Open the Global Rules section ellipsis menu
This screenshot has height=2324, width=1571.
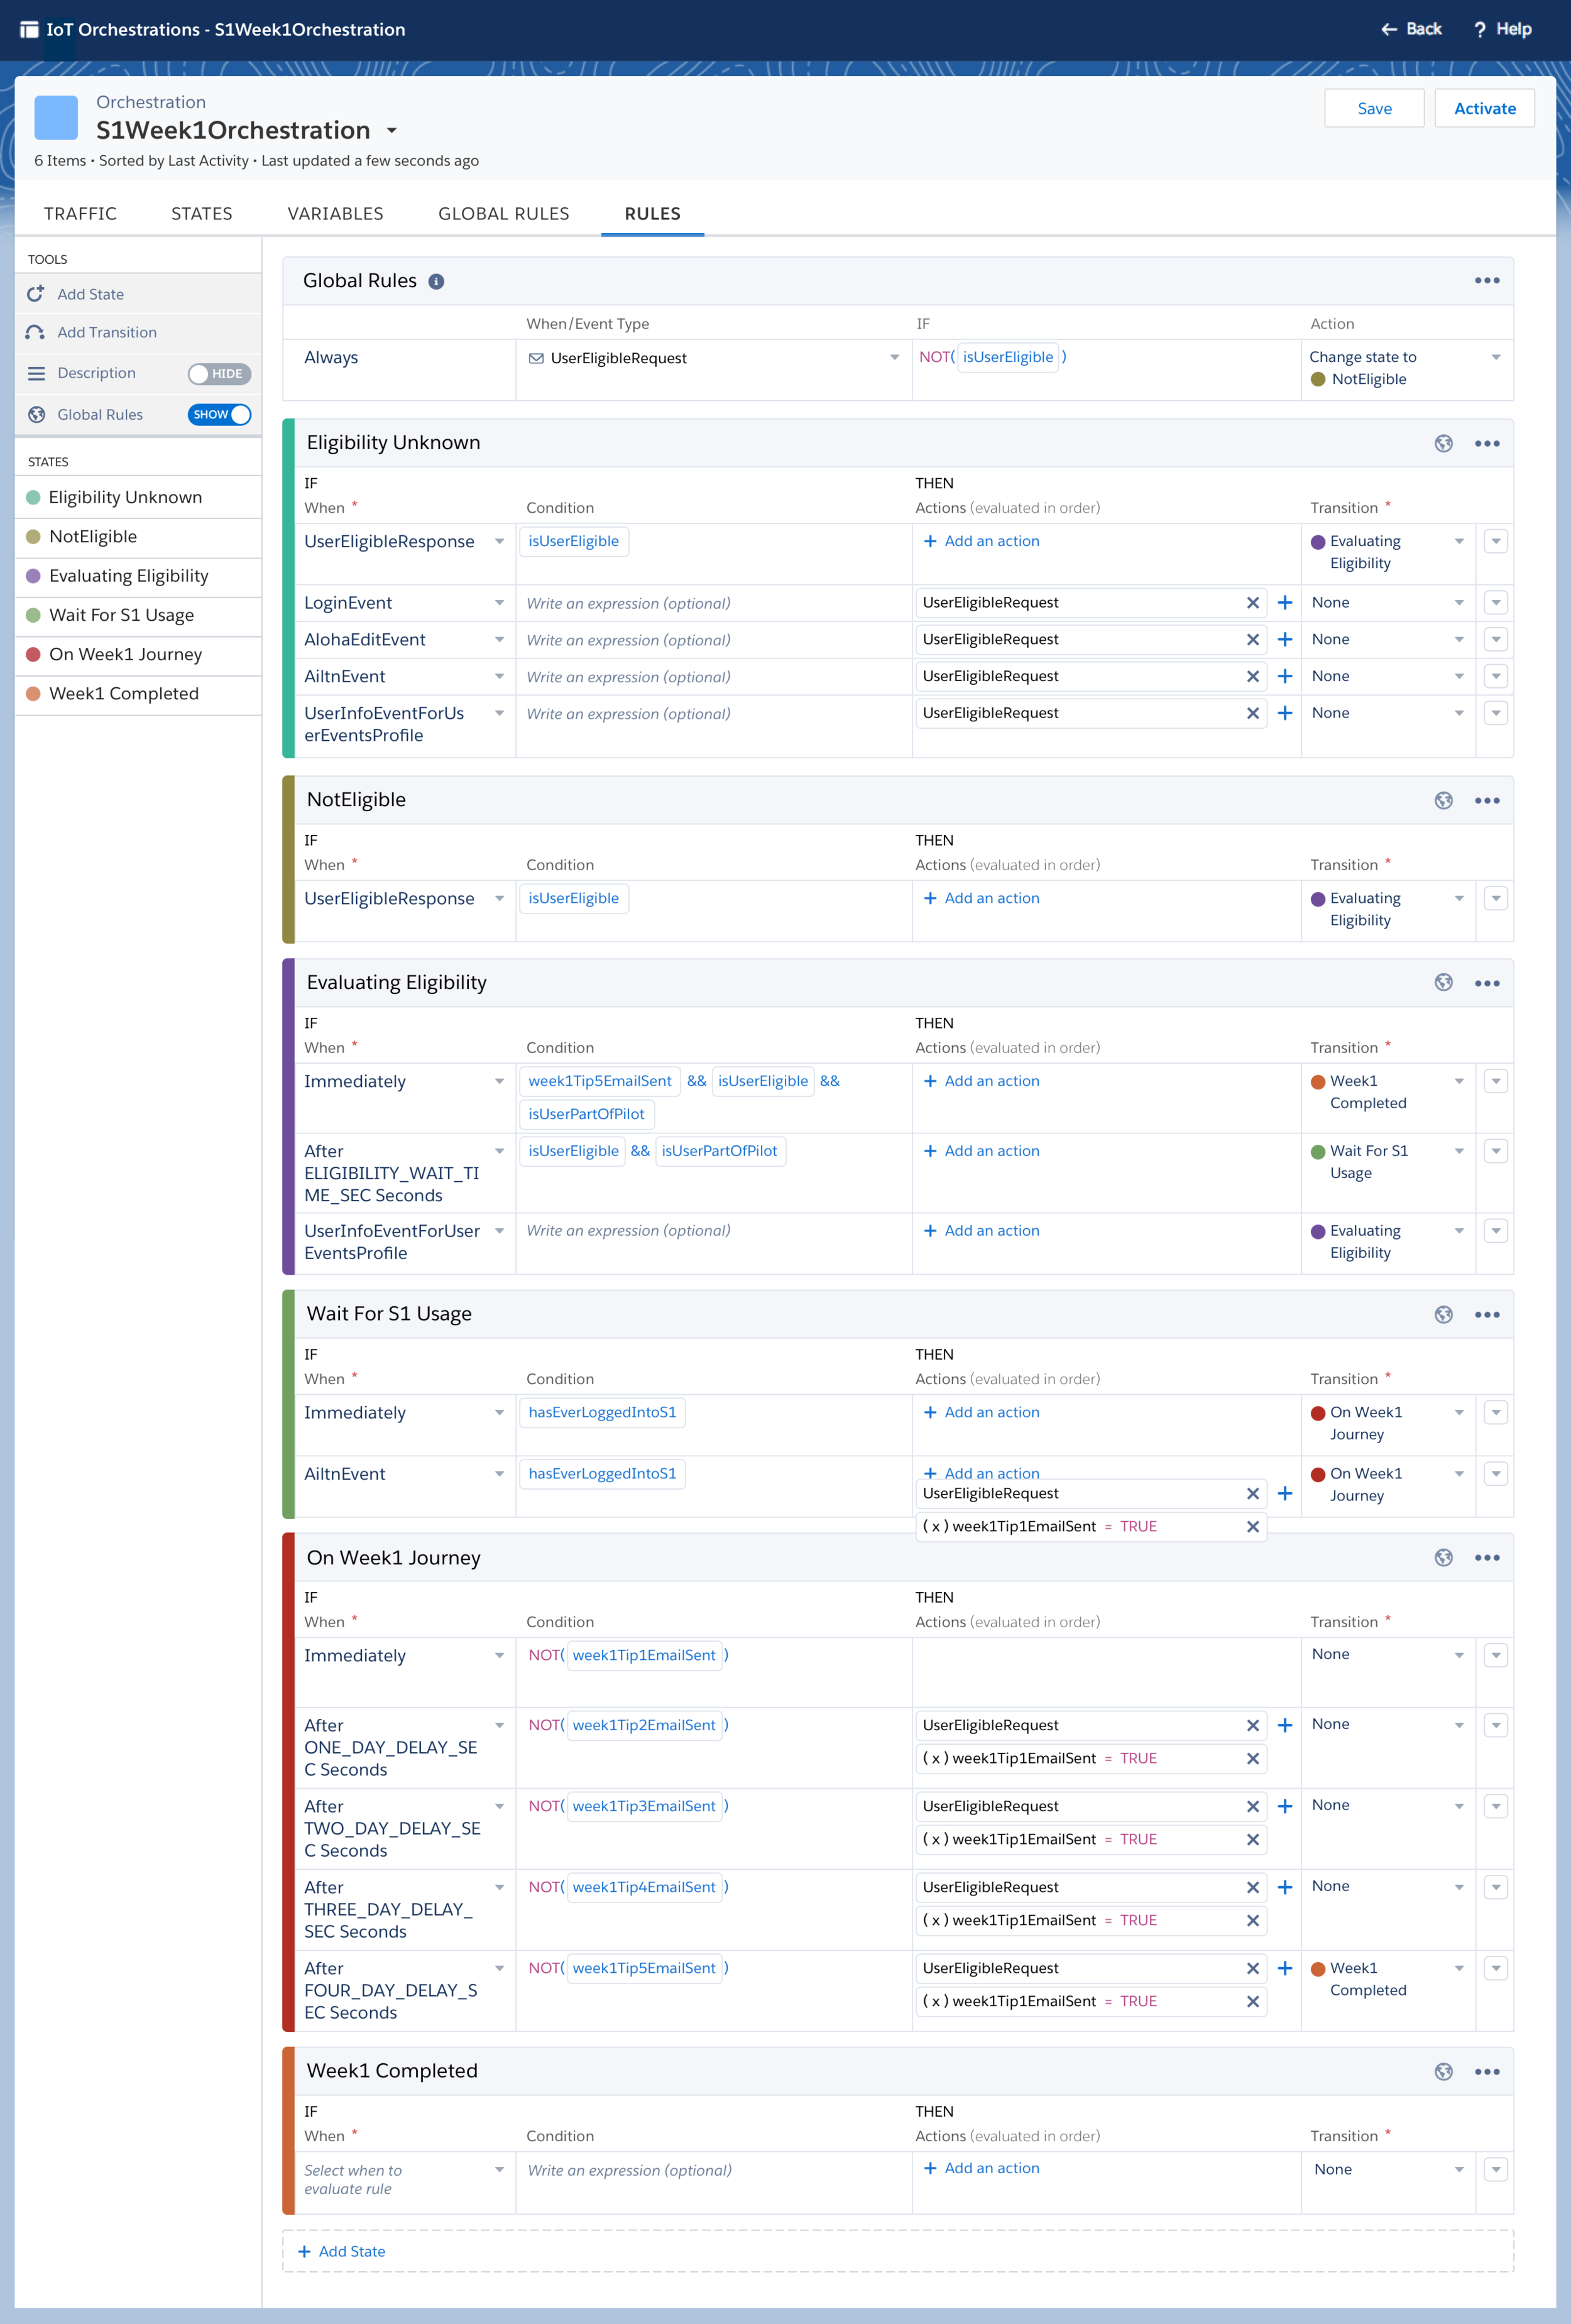point(1487,281)
